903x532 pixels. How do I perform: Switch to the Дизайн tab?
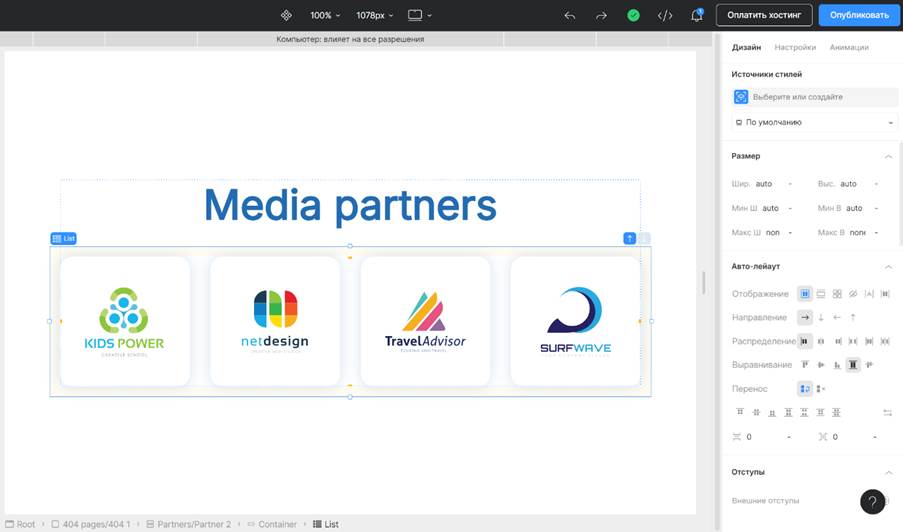(746, 47)
